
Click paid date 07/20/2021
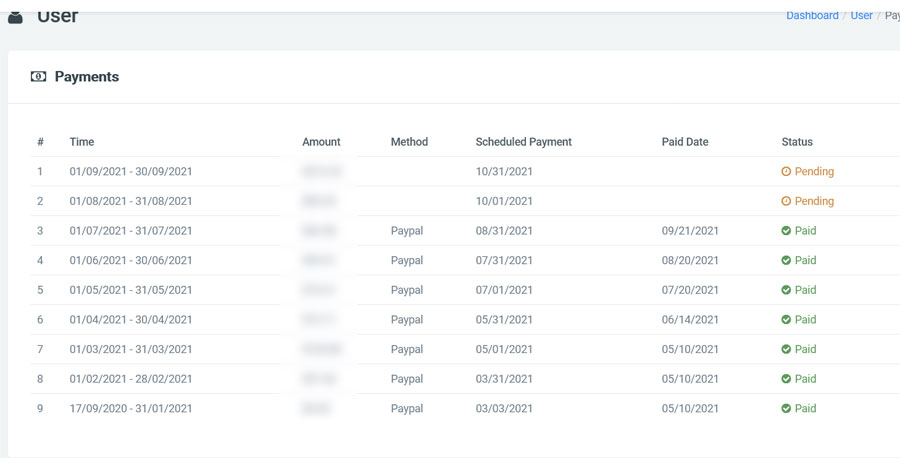[690, 290]
